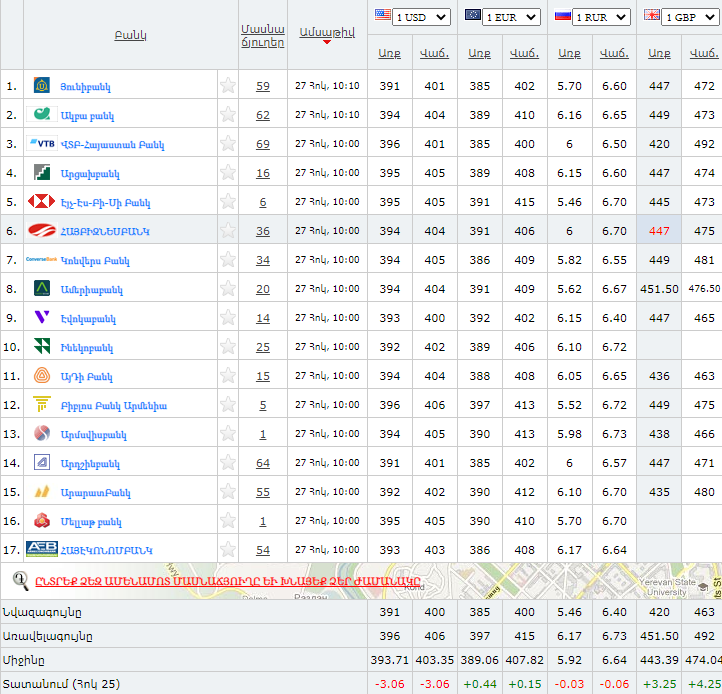Image resolution: width=722 pixels, height=694 pixels.
Task: Star the Converse Bank row 7
Action: [x=227, y=259]
